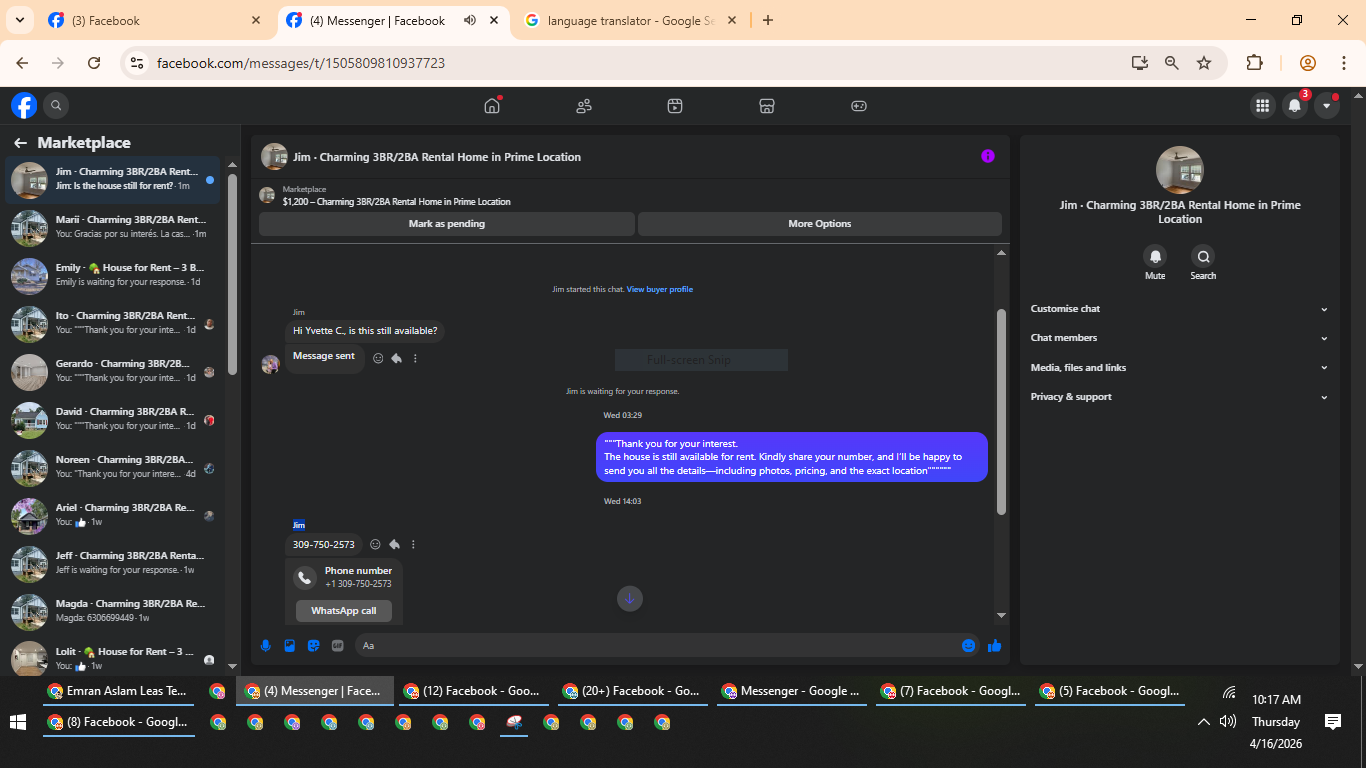
Task: Expand the Customise chat section
Action: point(1180,309)
